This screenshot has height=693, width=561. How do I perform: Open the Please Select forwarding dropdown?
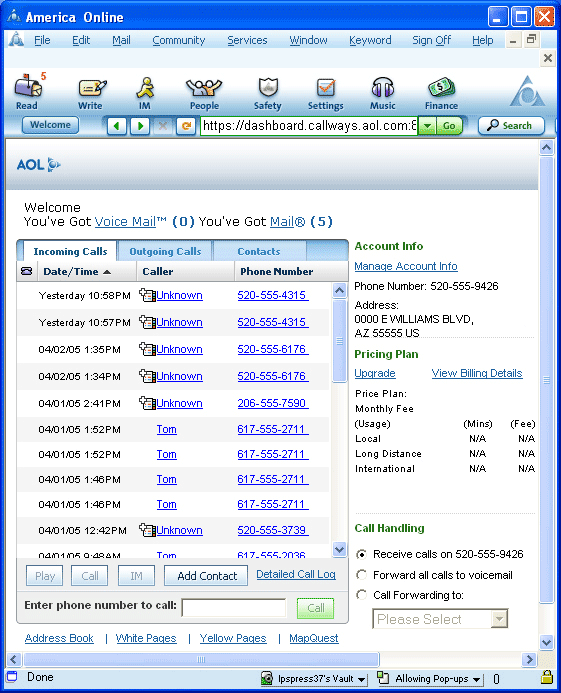point(440,619)
